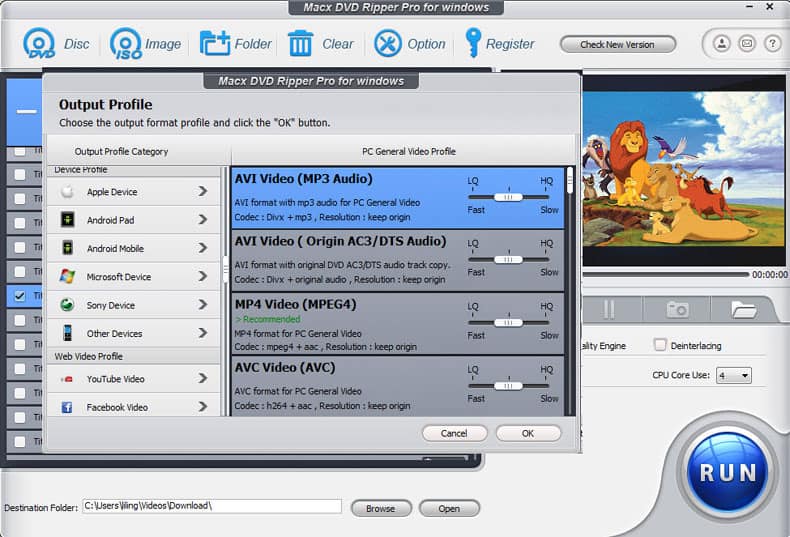Expand the Android Pad category arrow
Screen dimensions: 790x537
pos(203,220)
